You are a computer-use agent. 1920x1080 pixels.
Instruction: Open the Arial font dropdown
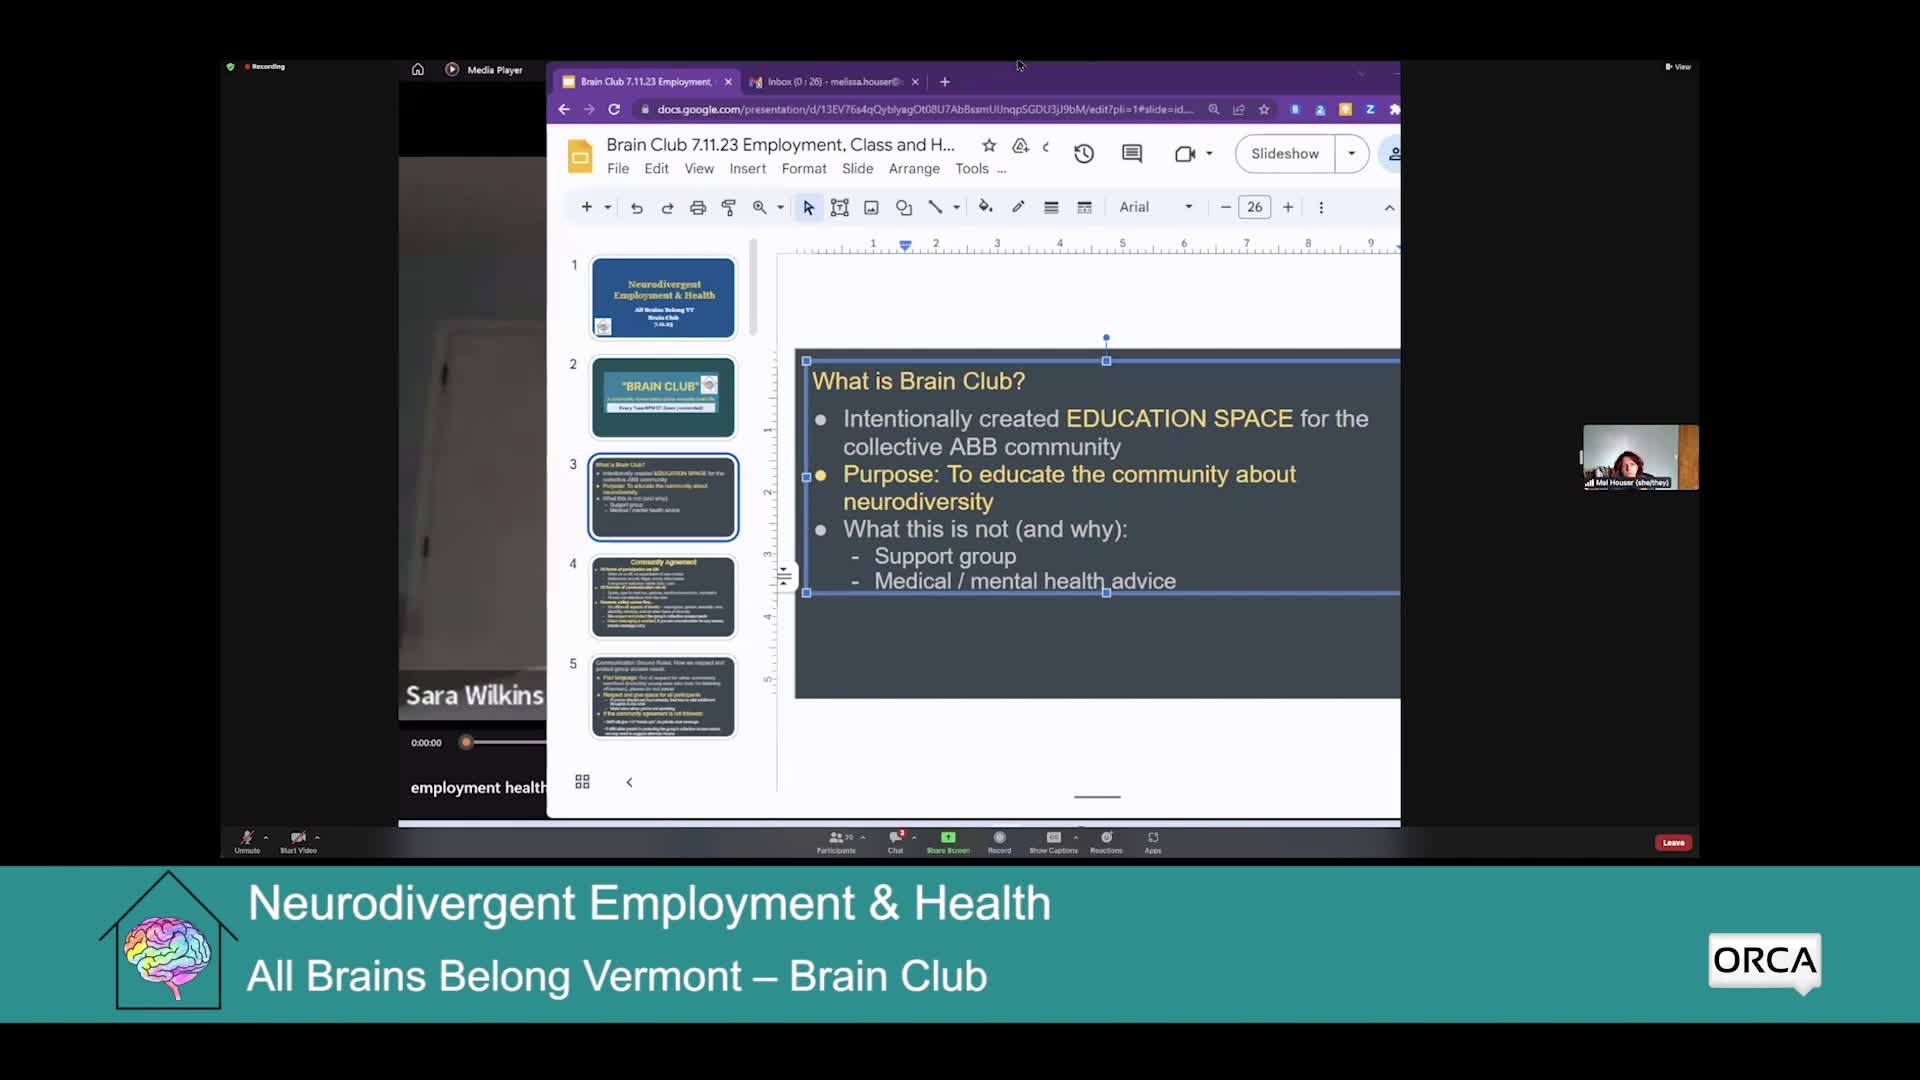pos(1156,207)
